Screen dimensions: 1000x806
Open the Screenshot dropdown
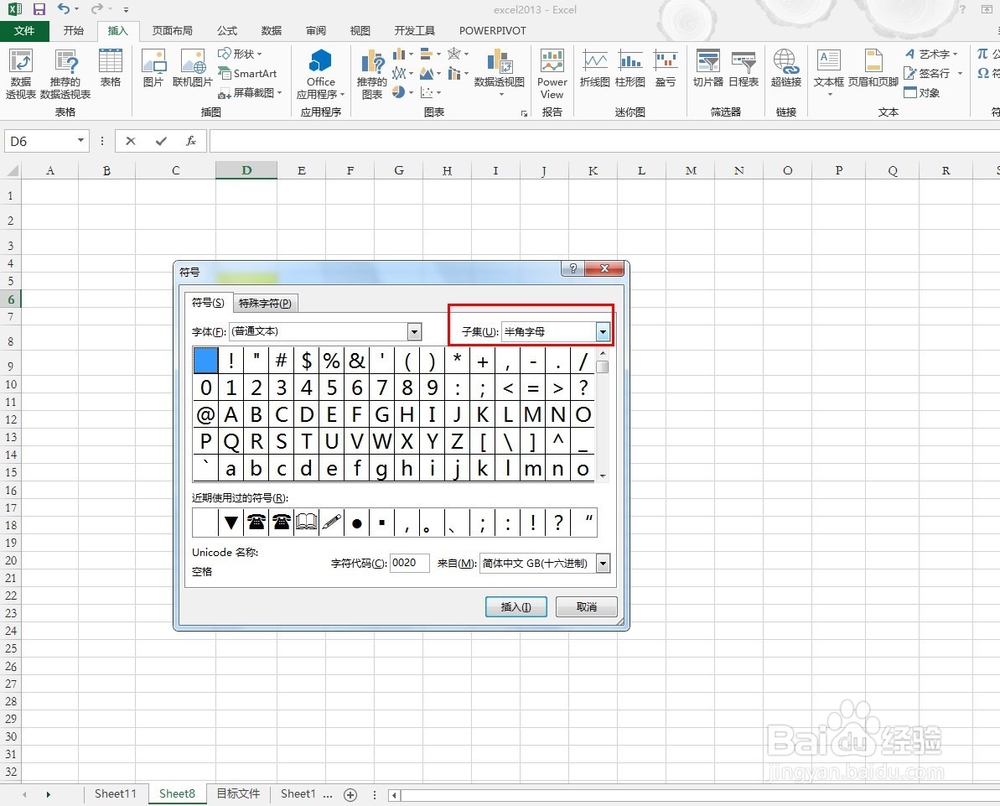coord(250,93)
